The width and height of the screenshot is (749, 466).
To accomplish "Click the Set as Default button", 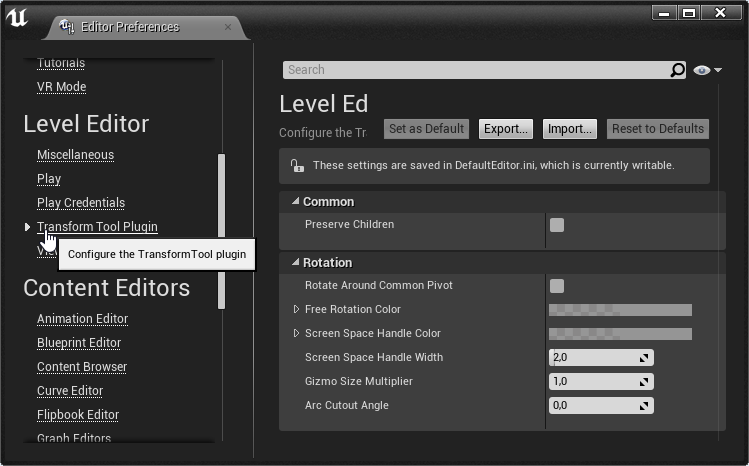I will (426, 129).
